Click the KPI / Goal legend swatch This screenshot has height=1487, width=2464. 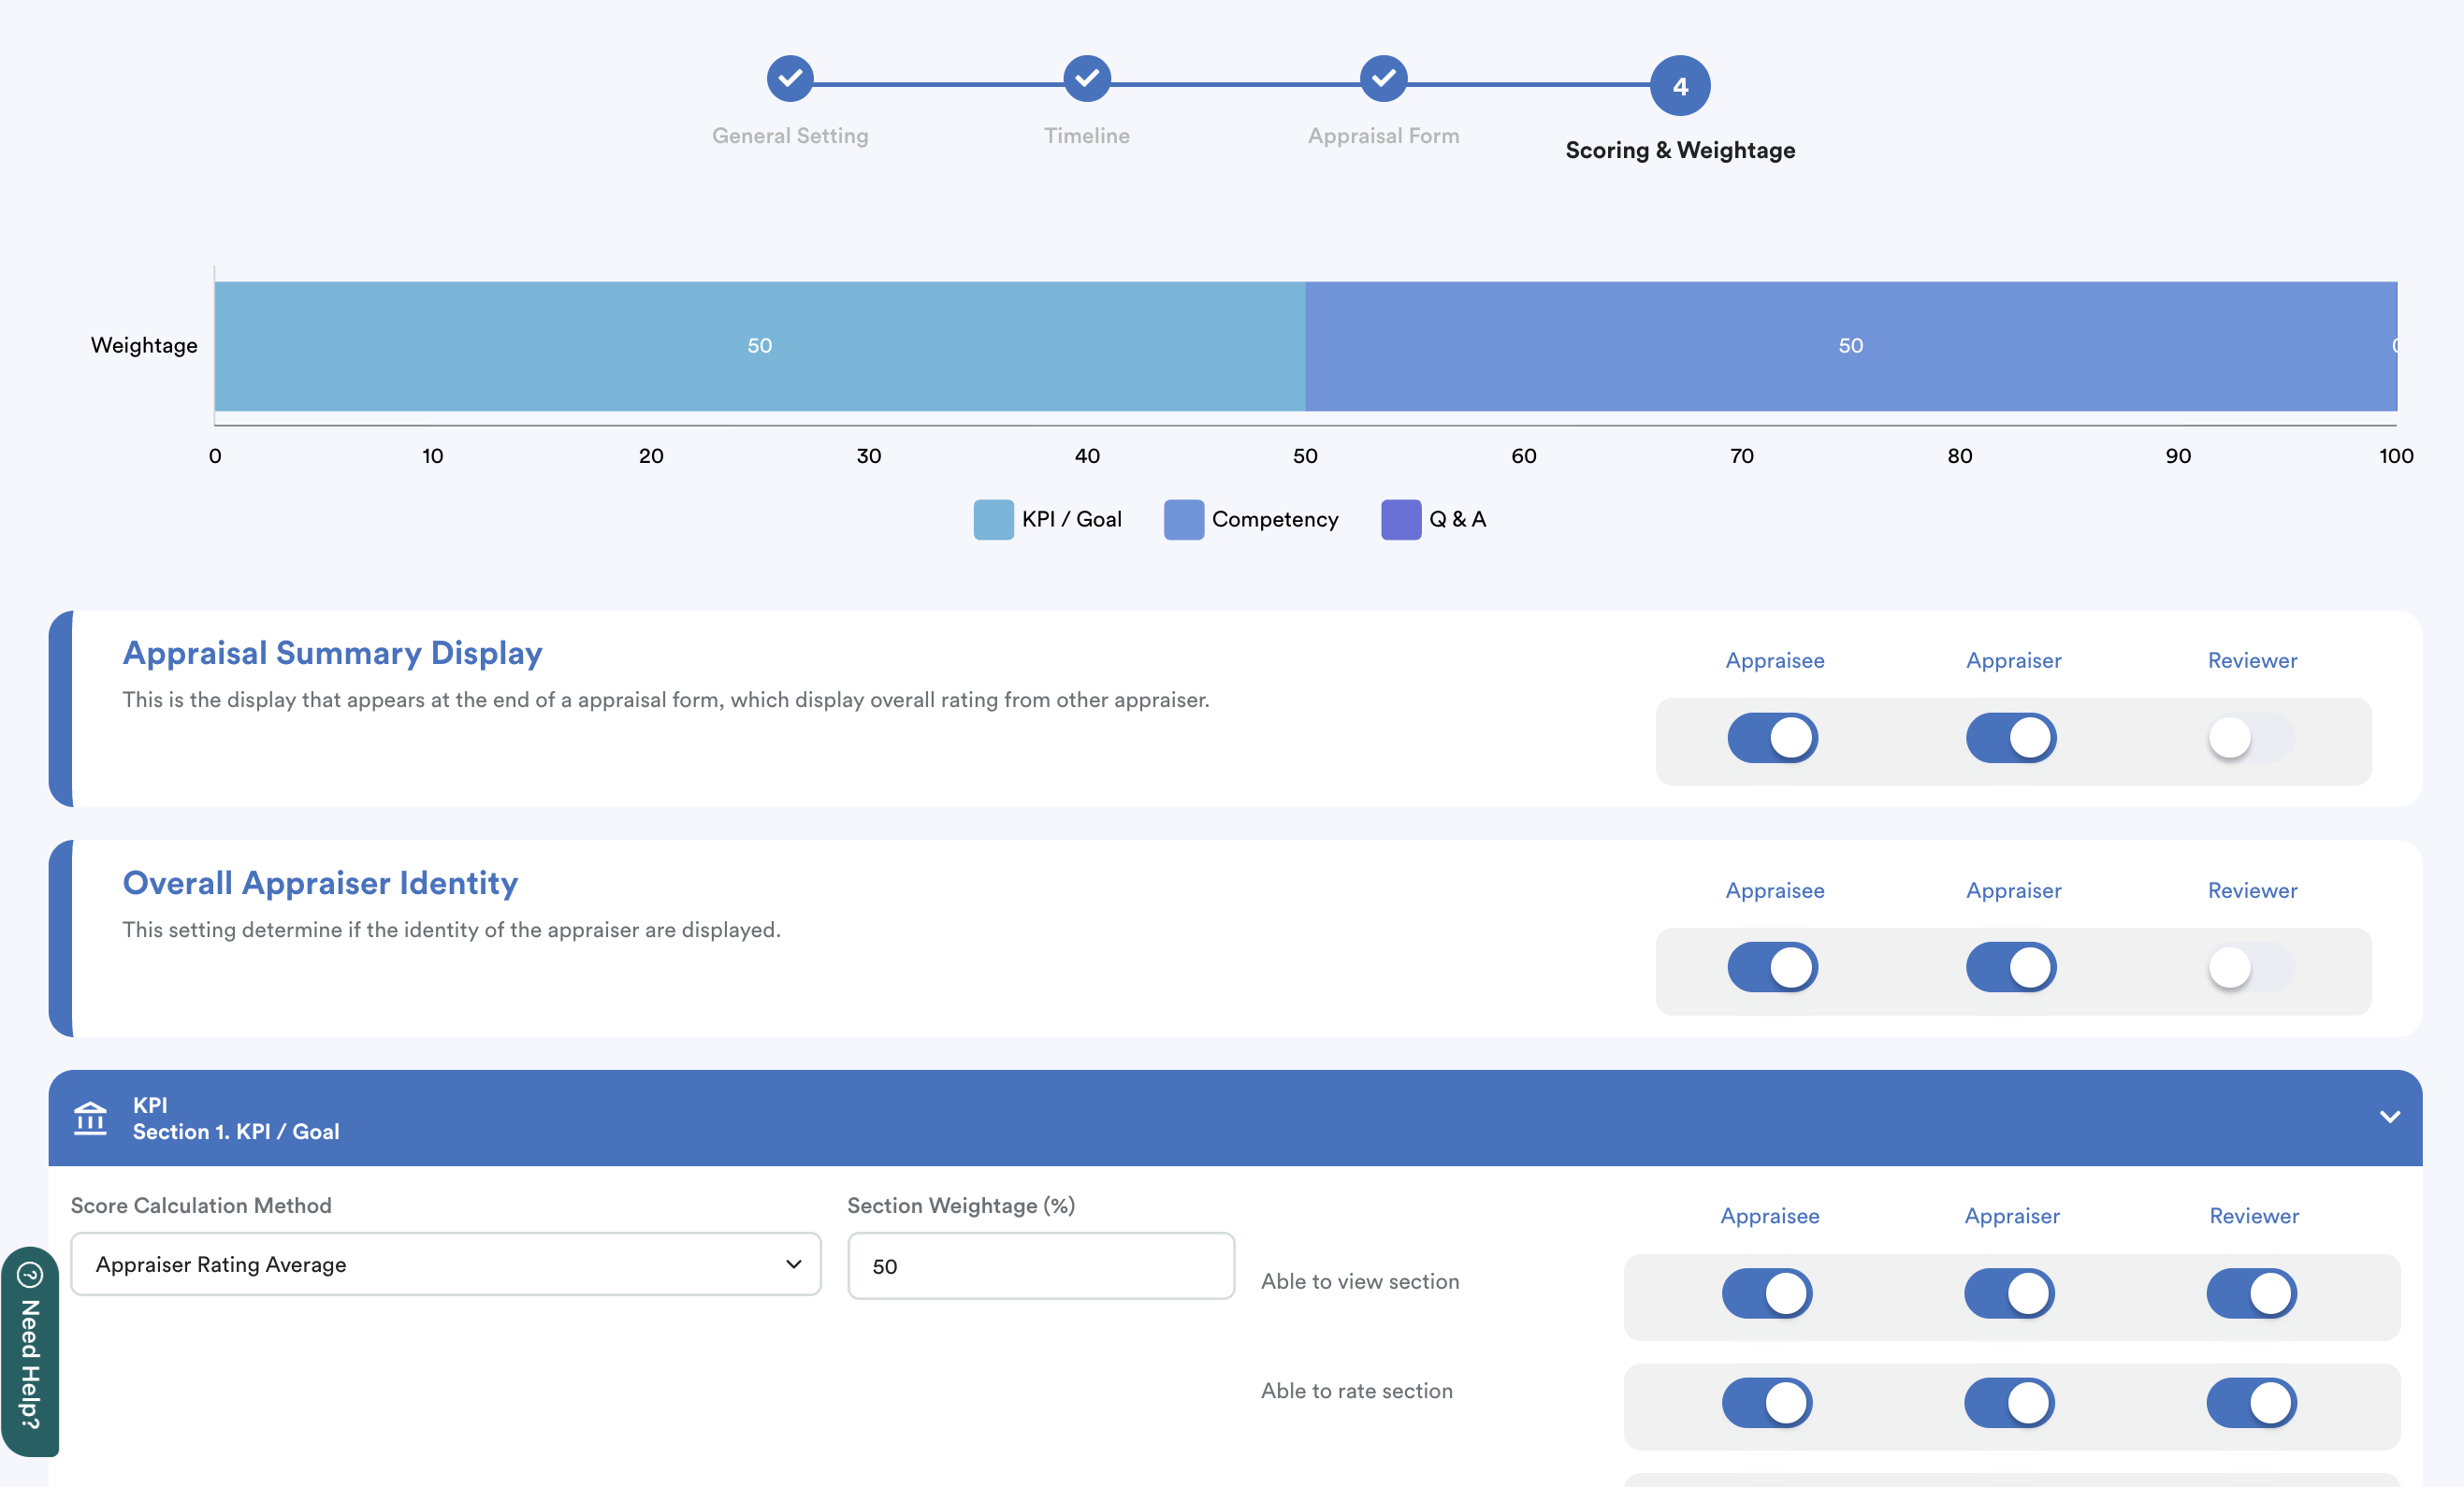pos(993,519)
